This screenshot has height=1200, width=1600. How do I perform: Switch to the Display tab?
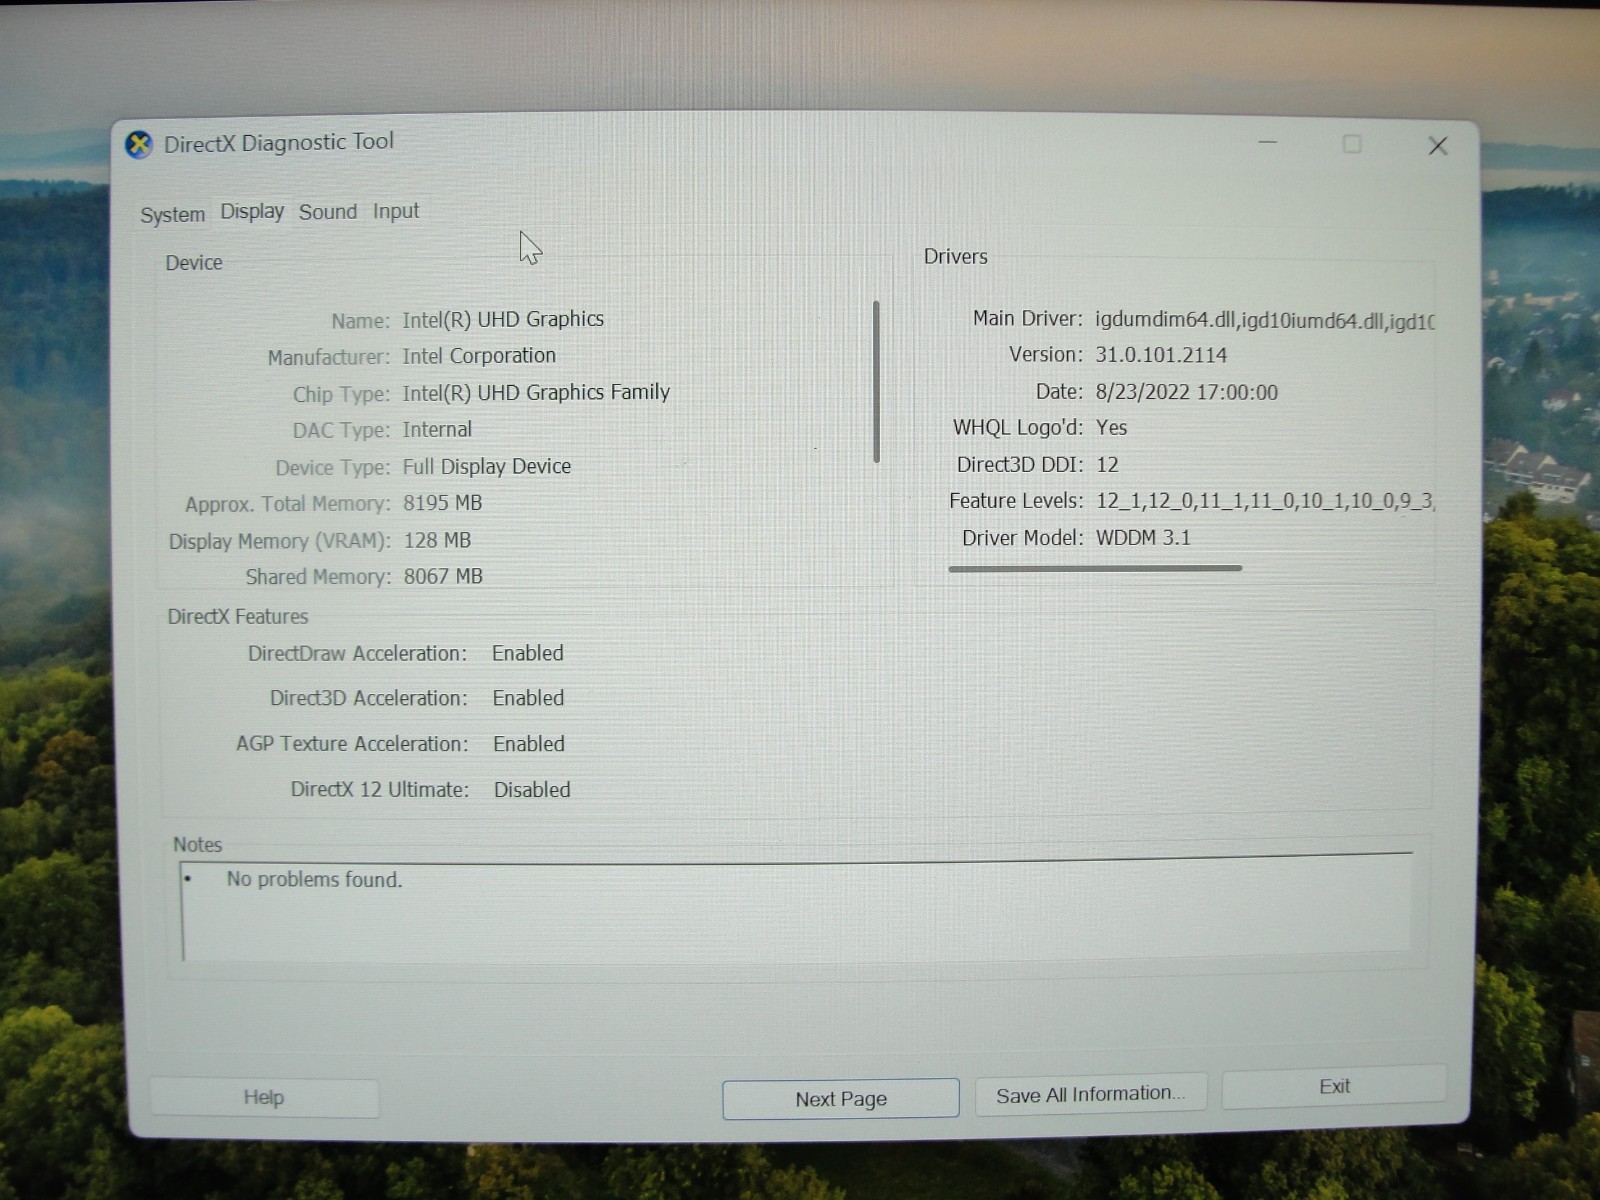252,211
